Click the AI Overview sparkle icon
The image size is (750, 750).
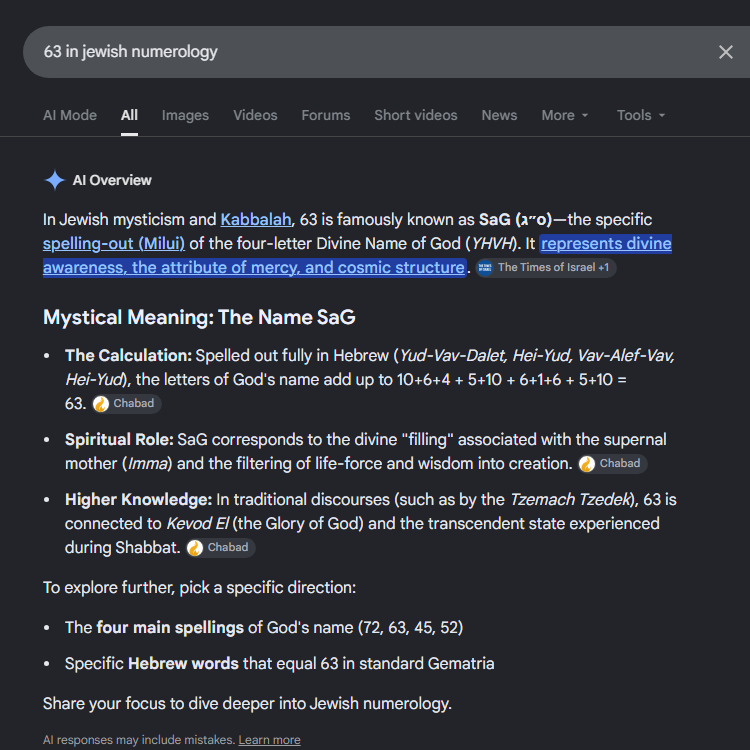54,180
